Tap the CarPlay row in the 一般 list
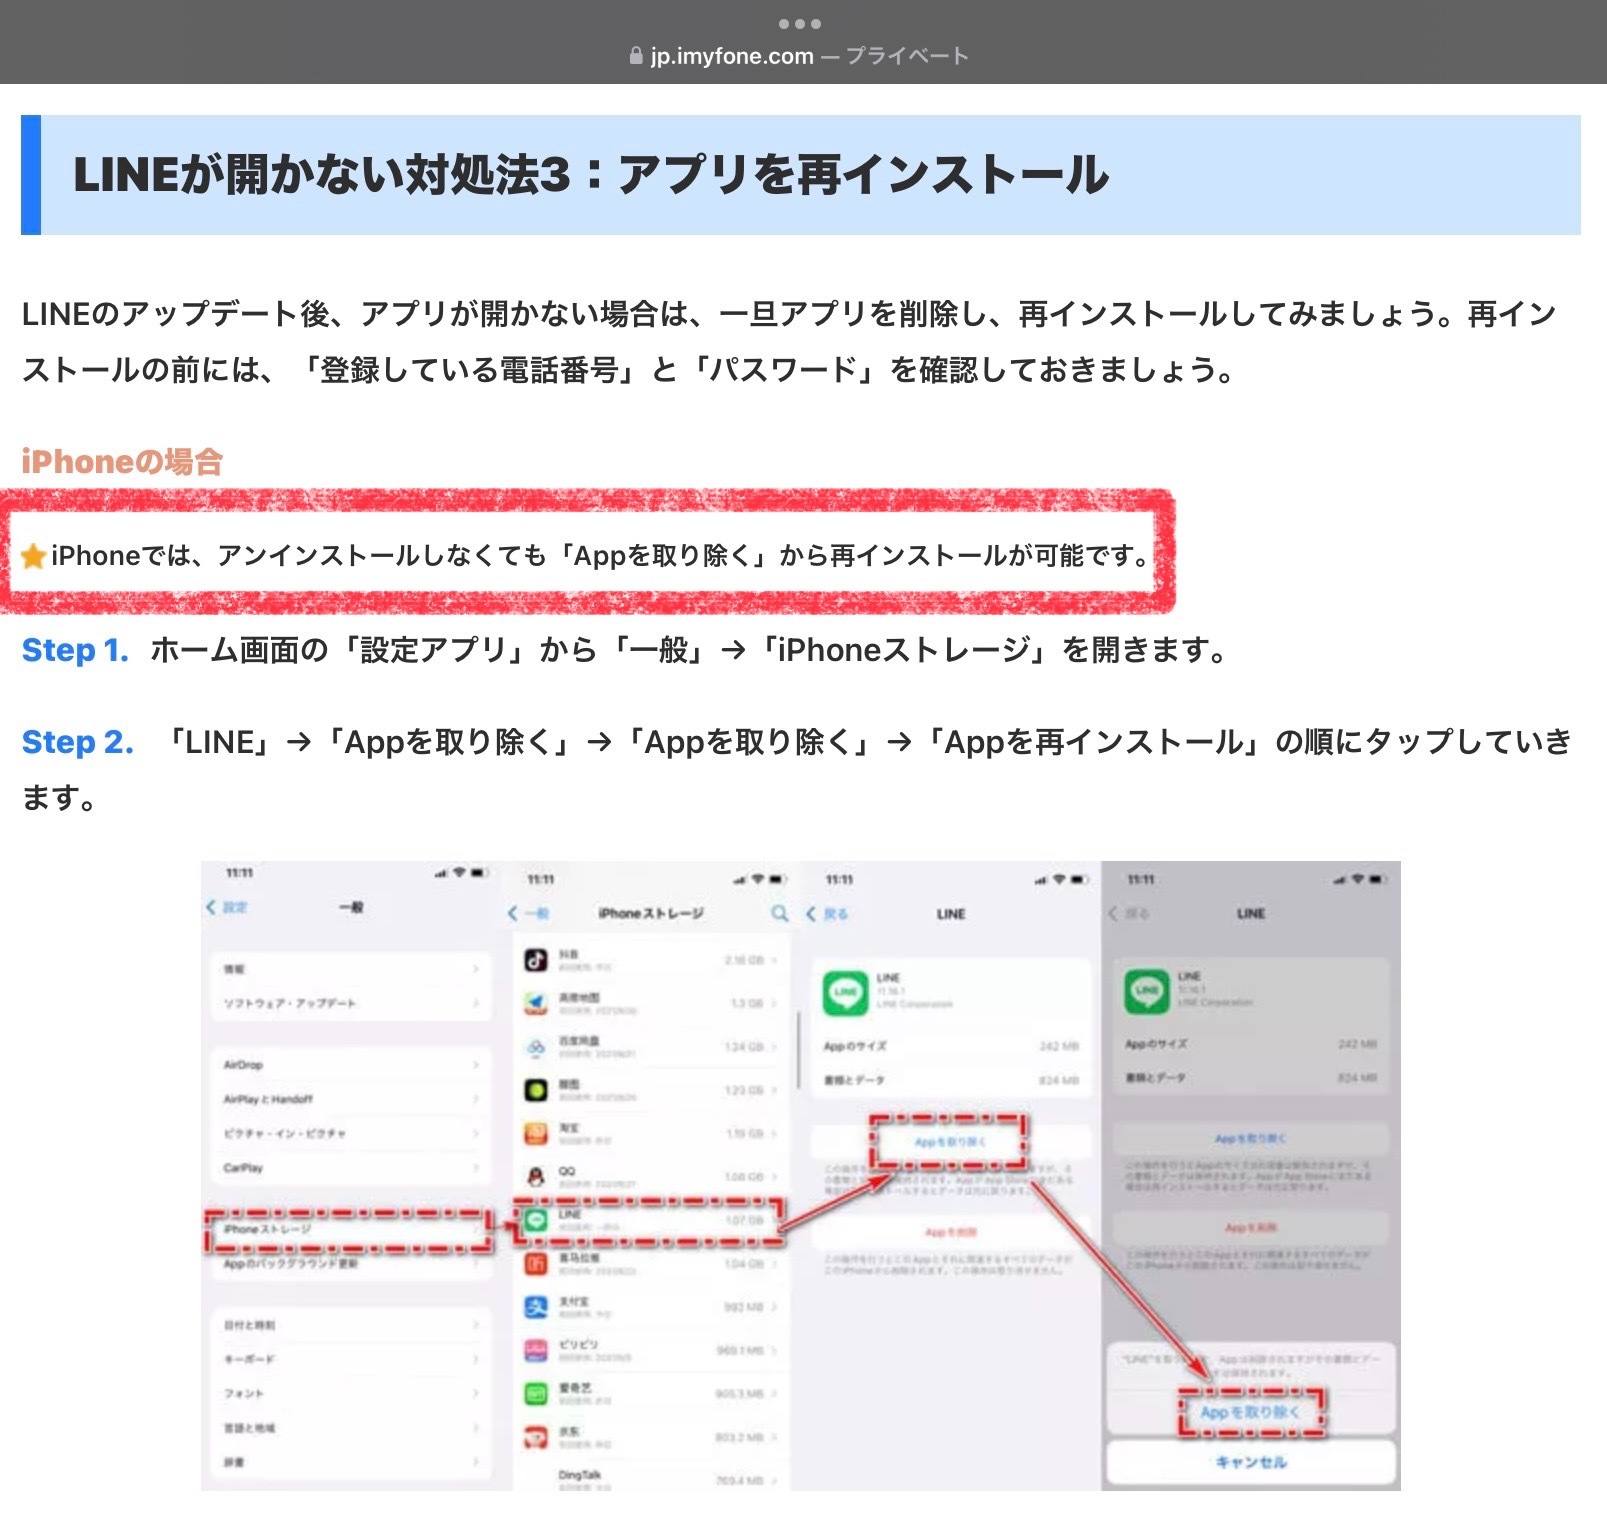The width and height of the screenshot is (1607, 1524). click(x=350, y=1168)
